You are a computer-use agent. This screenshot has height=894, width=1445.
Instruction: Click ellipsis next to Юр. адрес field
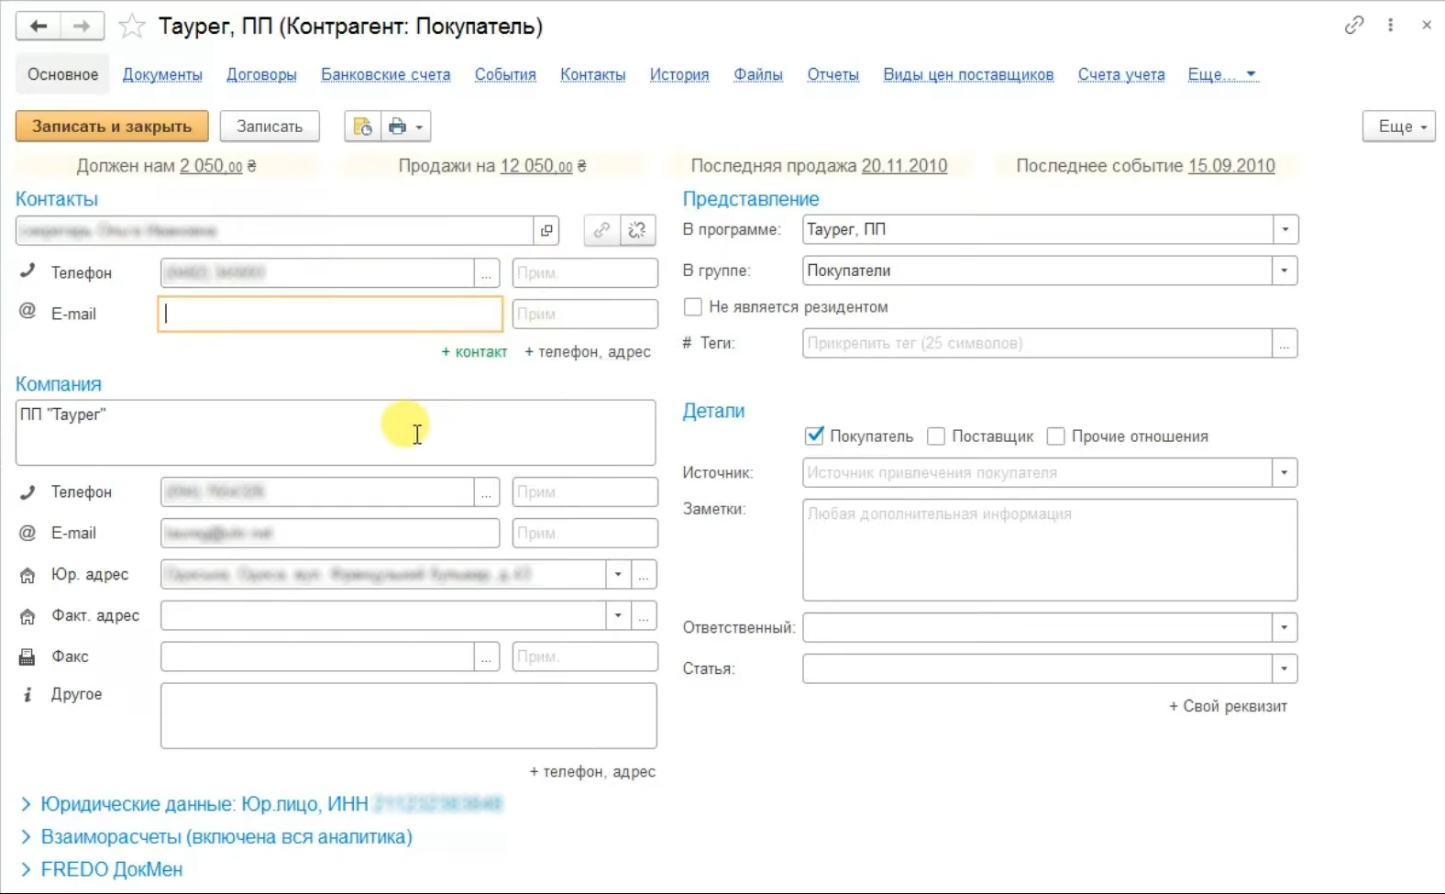(x=644, y=575)
